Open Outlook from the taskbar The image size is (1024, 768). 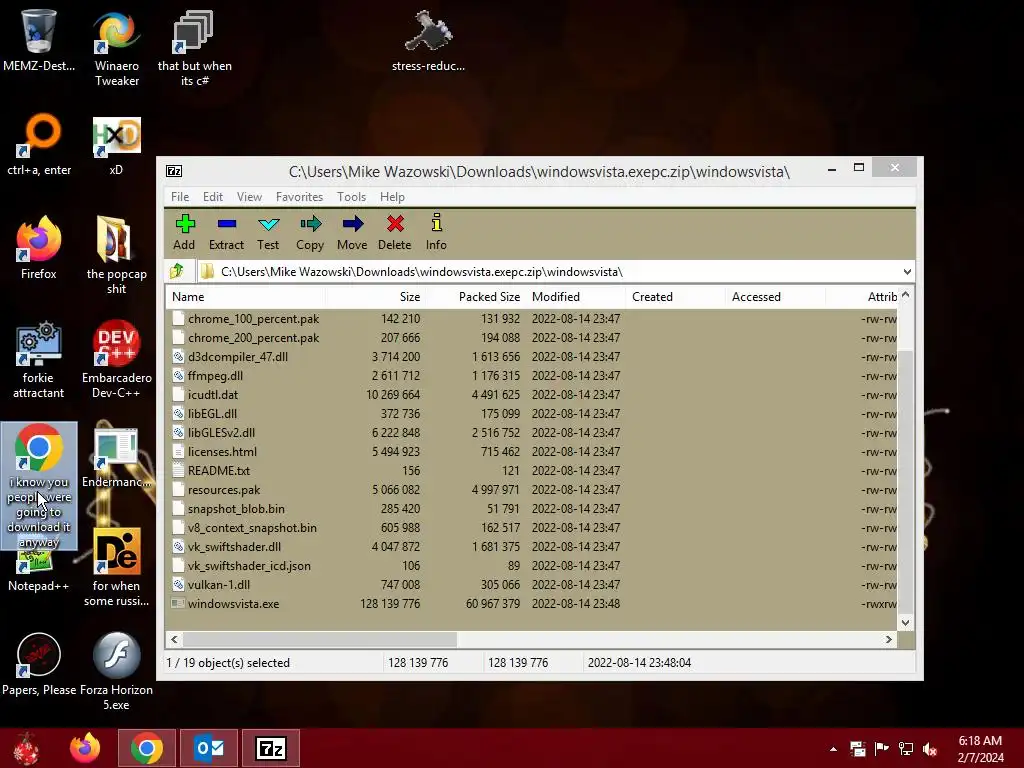pyautogui.click(x=209, y=748)
